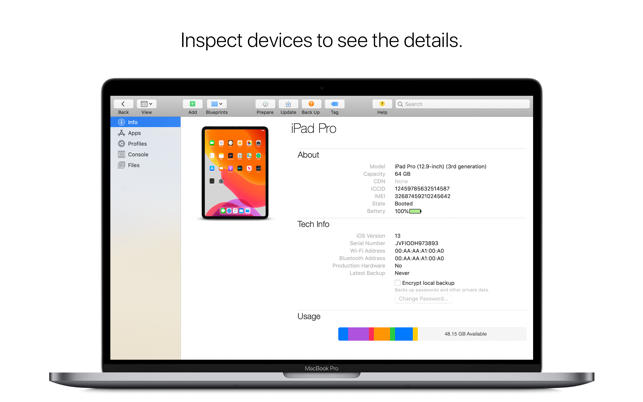Click the capacity value '64 GB'
643x402 pixels.
(402, 174)
